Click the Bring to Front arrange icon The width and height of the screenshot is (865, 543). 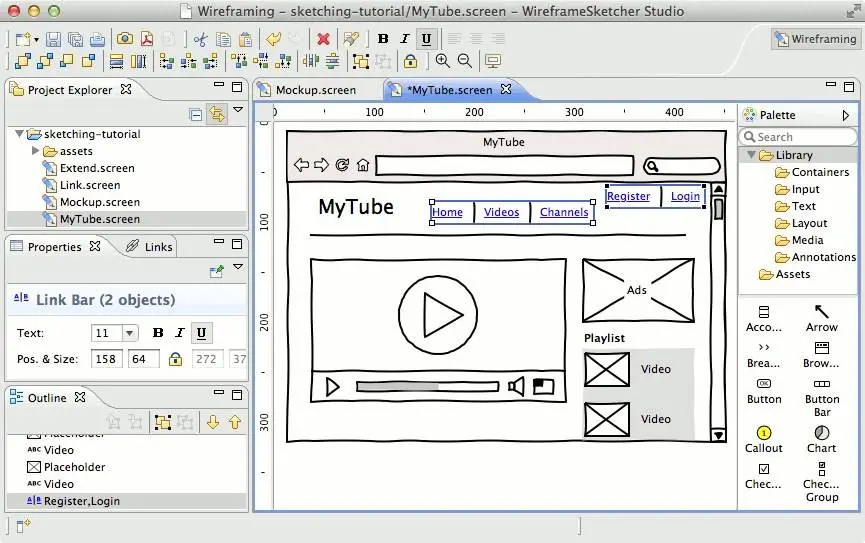(23, 61)
